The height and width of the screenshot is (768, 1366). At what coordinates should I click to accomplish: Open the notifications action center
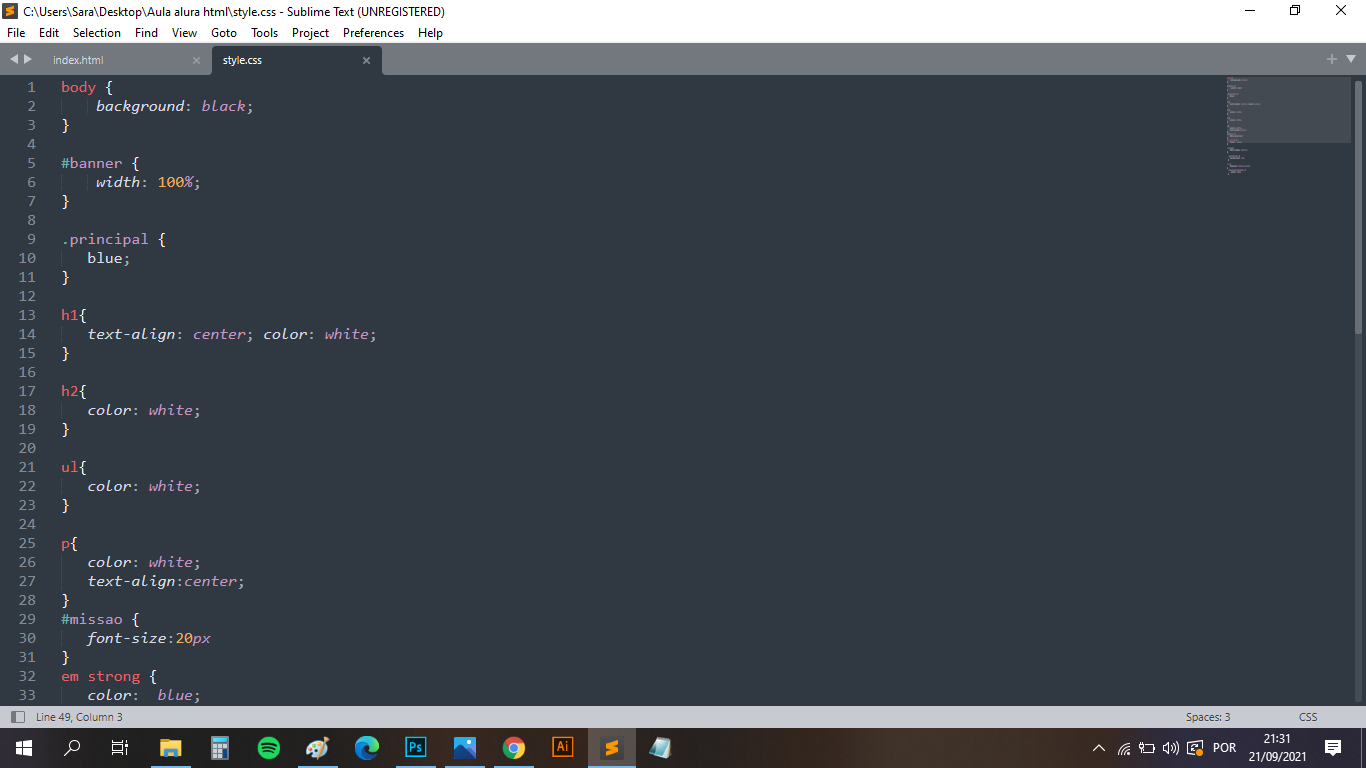click(1332, 748)
